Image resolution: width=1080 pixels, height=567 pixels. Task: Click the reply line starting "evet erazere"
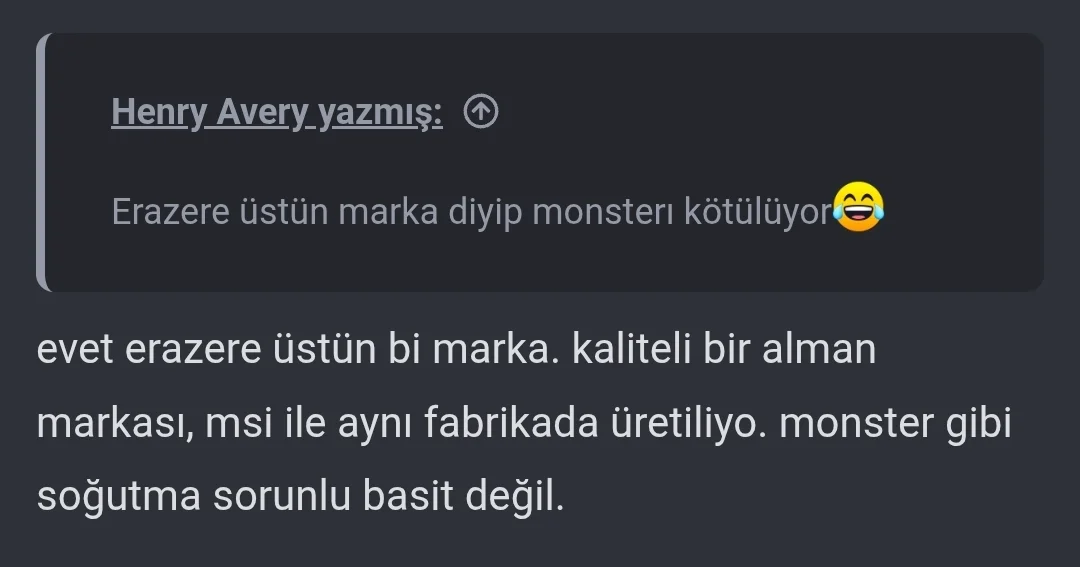click(x=455, y=351)
